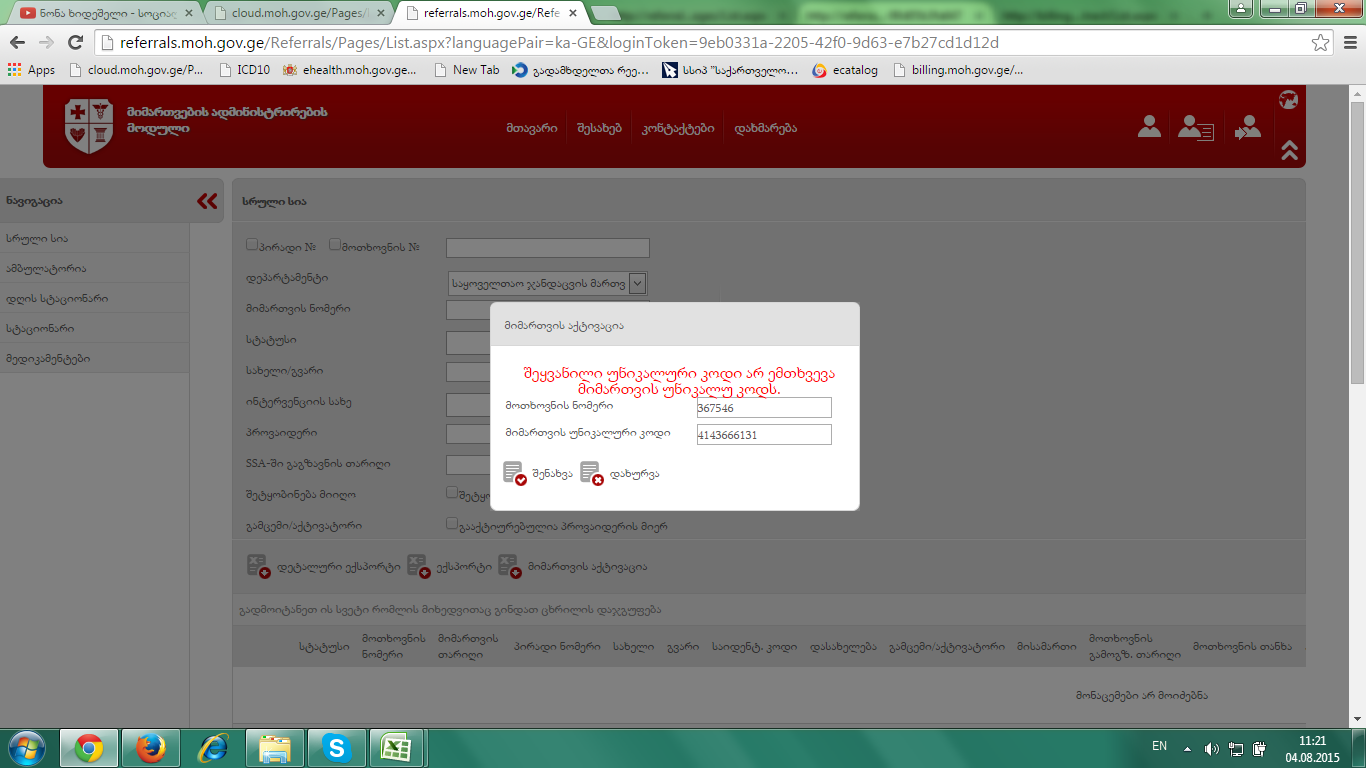1366x768 pixels.
Task: Click the user login arrow icon
Action: coord(1247,128)
